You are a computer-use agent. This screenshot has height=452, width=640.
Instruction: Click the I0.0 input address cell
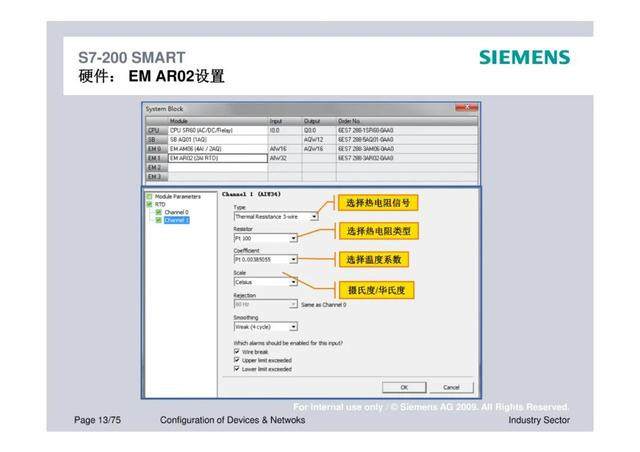pyautogui.click(x=285, y=130)
